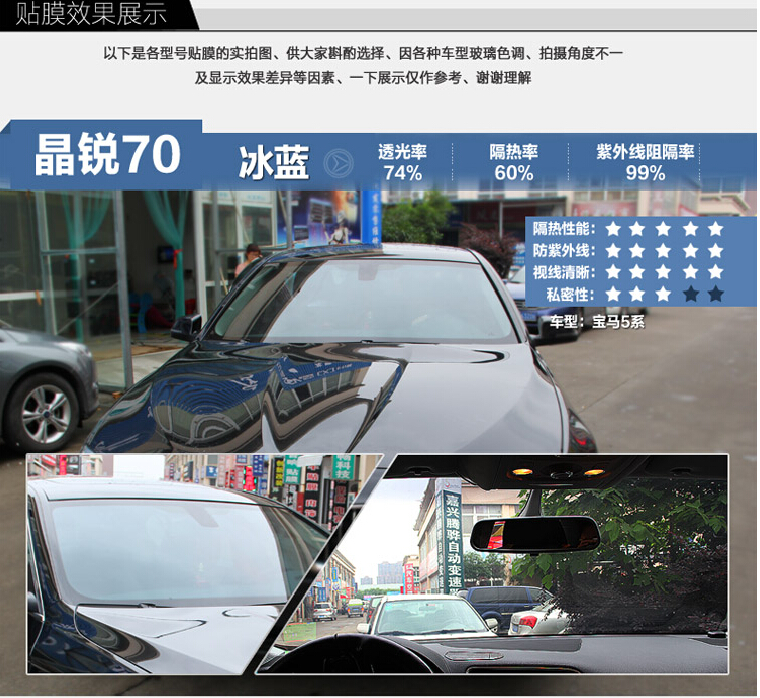Click the 紫外线阻隔率 99% figure
This screenshot has width=760, height=698.
tap(645, 172)
